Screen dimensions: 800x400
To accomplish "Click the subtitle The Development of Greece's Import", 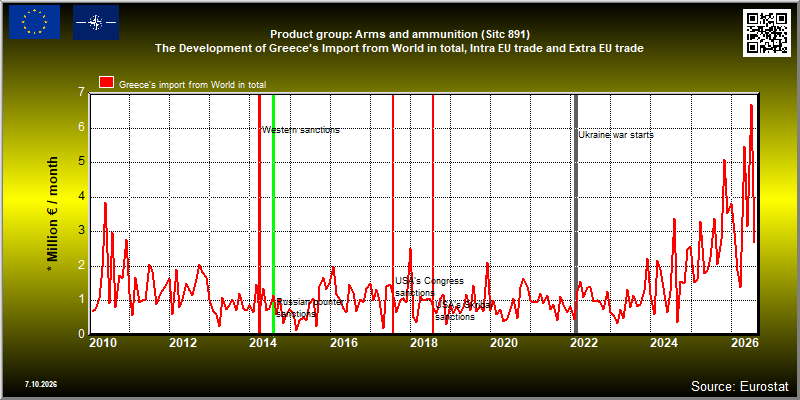I will (399, 48).
